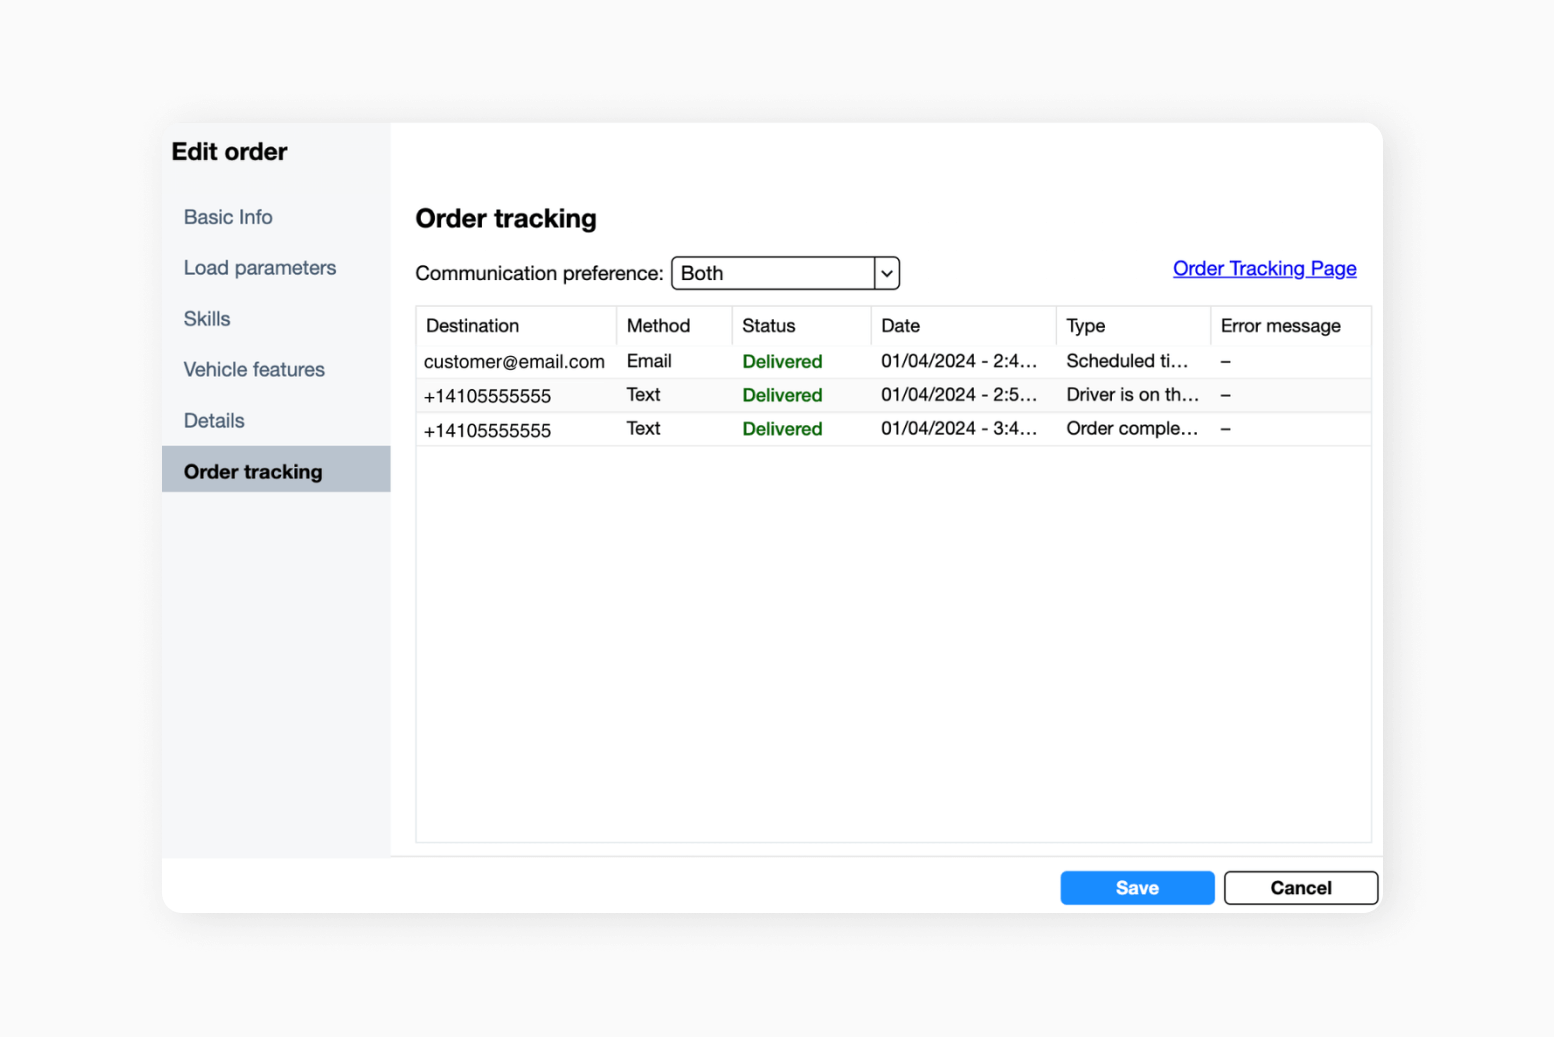Click the Method column header
The height and width of the screenshot is (1037, 1554).
tap(658, 325)
